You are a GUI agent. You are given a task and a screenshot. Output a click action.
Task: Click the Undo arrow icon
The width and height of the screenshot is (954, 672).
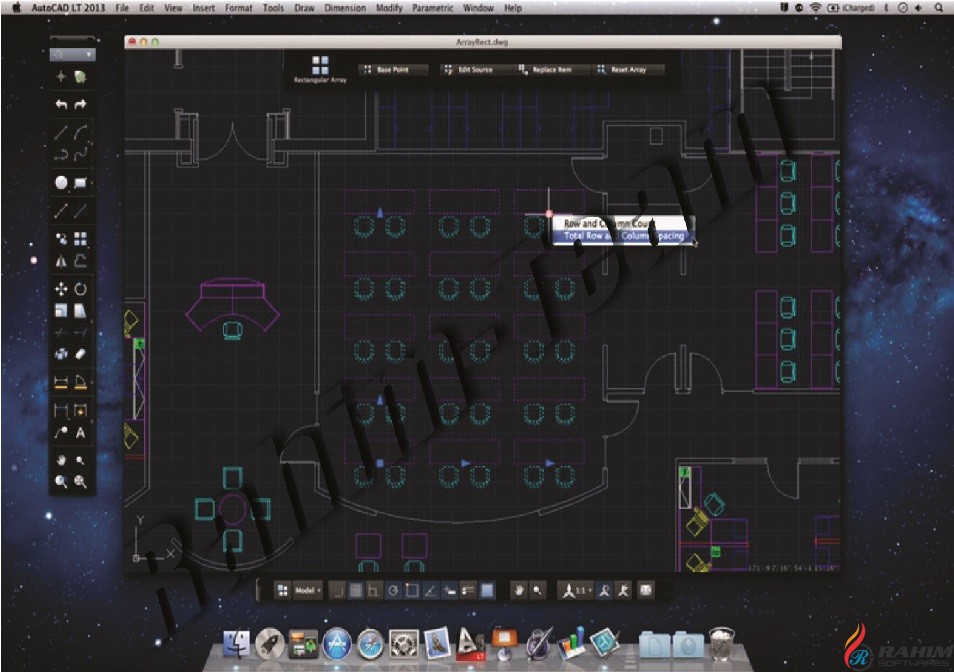click(61, 105)
